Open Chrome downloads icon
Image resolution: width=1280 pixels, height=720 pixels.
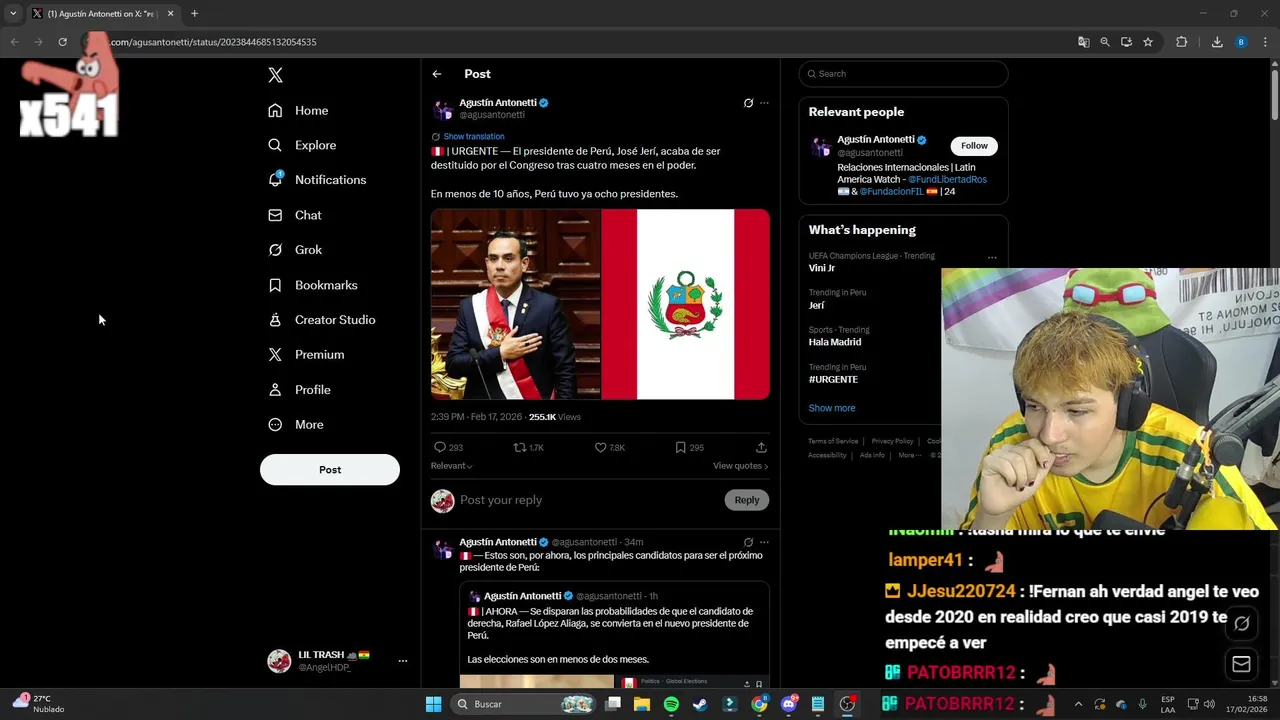coord(1217,42)
